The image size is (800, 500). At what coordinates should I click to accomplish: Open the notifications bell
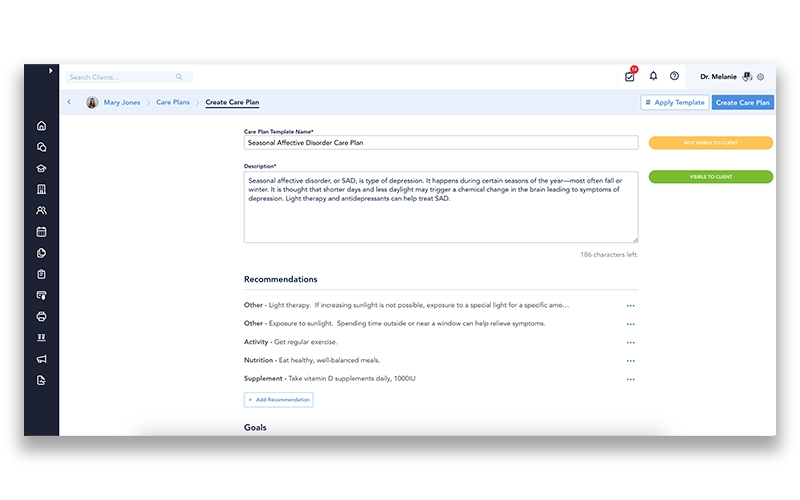coord(653,76)
